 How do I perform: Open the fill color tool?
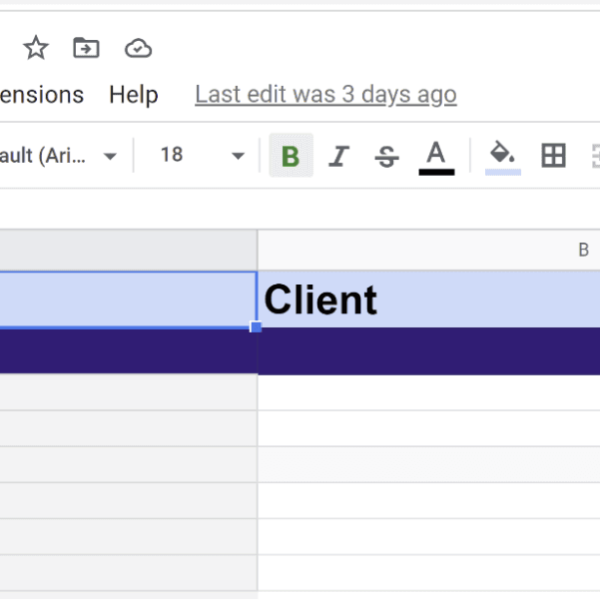[x=503, y=156]
